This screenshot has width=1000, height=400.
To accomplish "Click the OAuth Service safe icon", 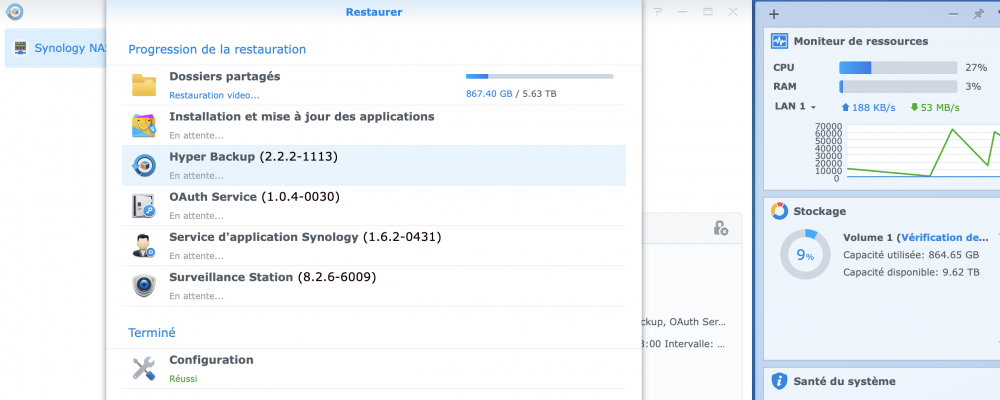I will [143, 205].
